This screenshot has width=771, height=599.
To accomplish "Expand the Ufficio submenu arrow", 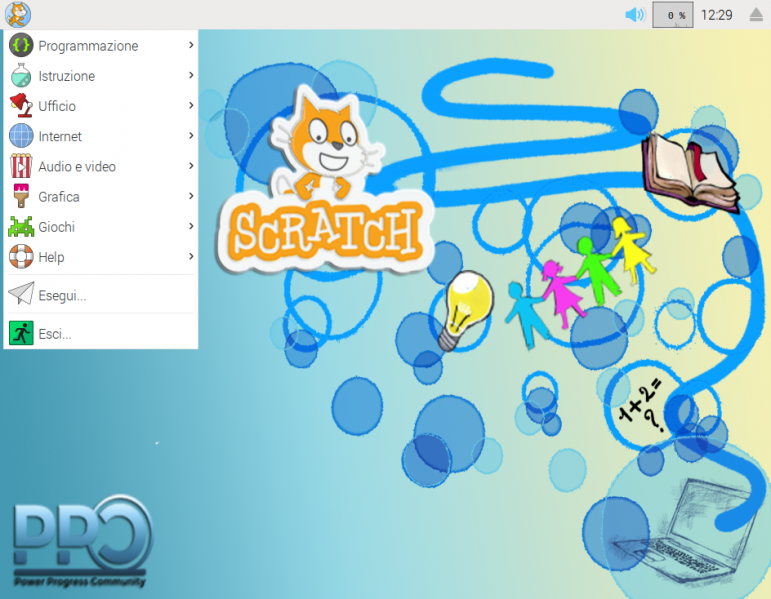I will point(191,105).
